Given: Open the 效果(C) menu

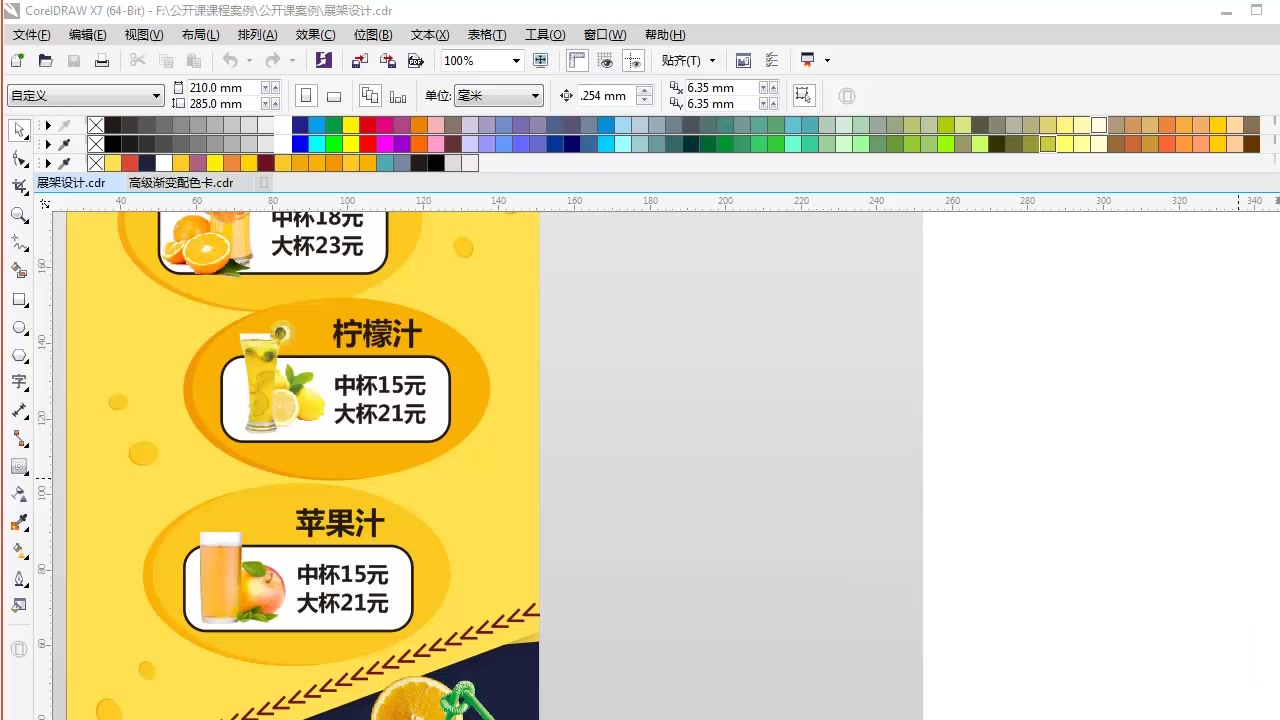Looking at the screenshot, I should click(315, 34).
